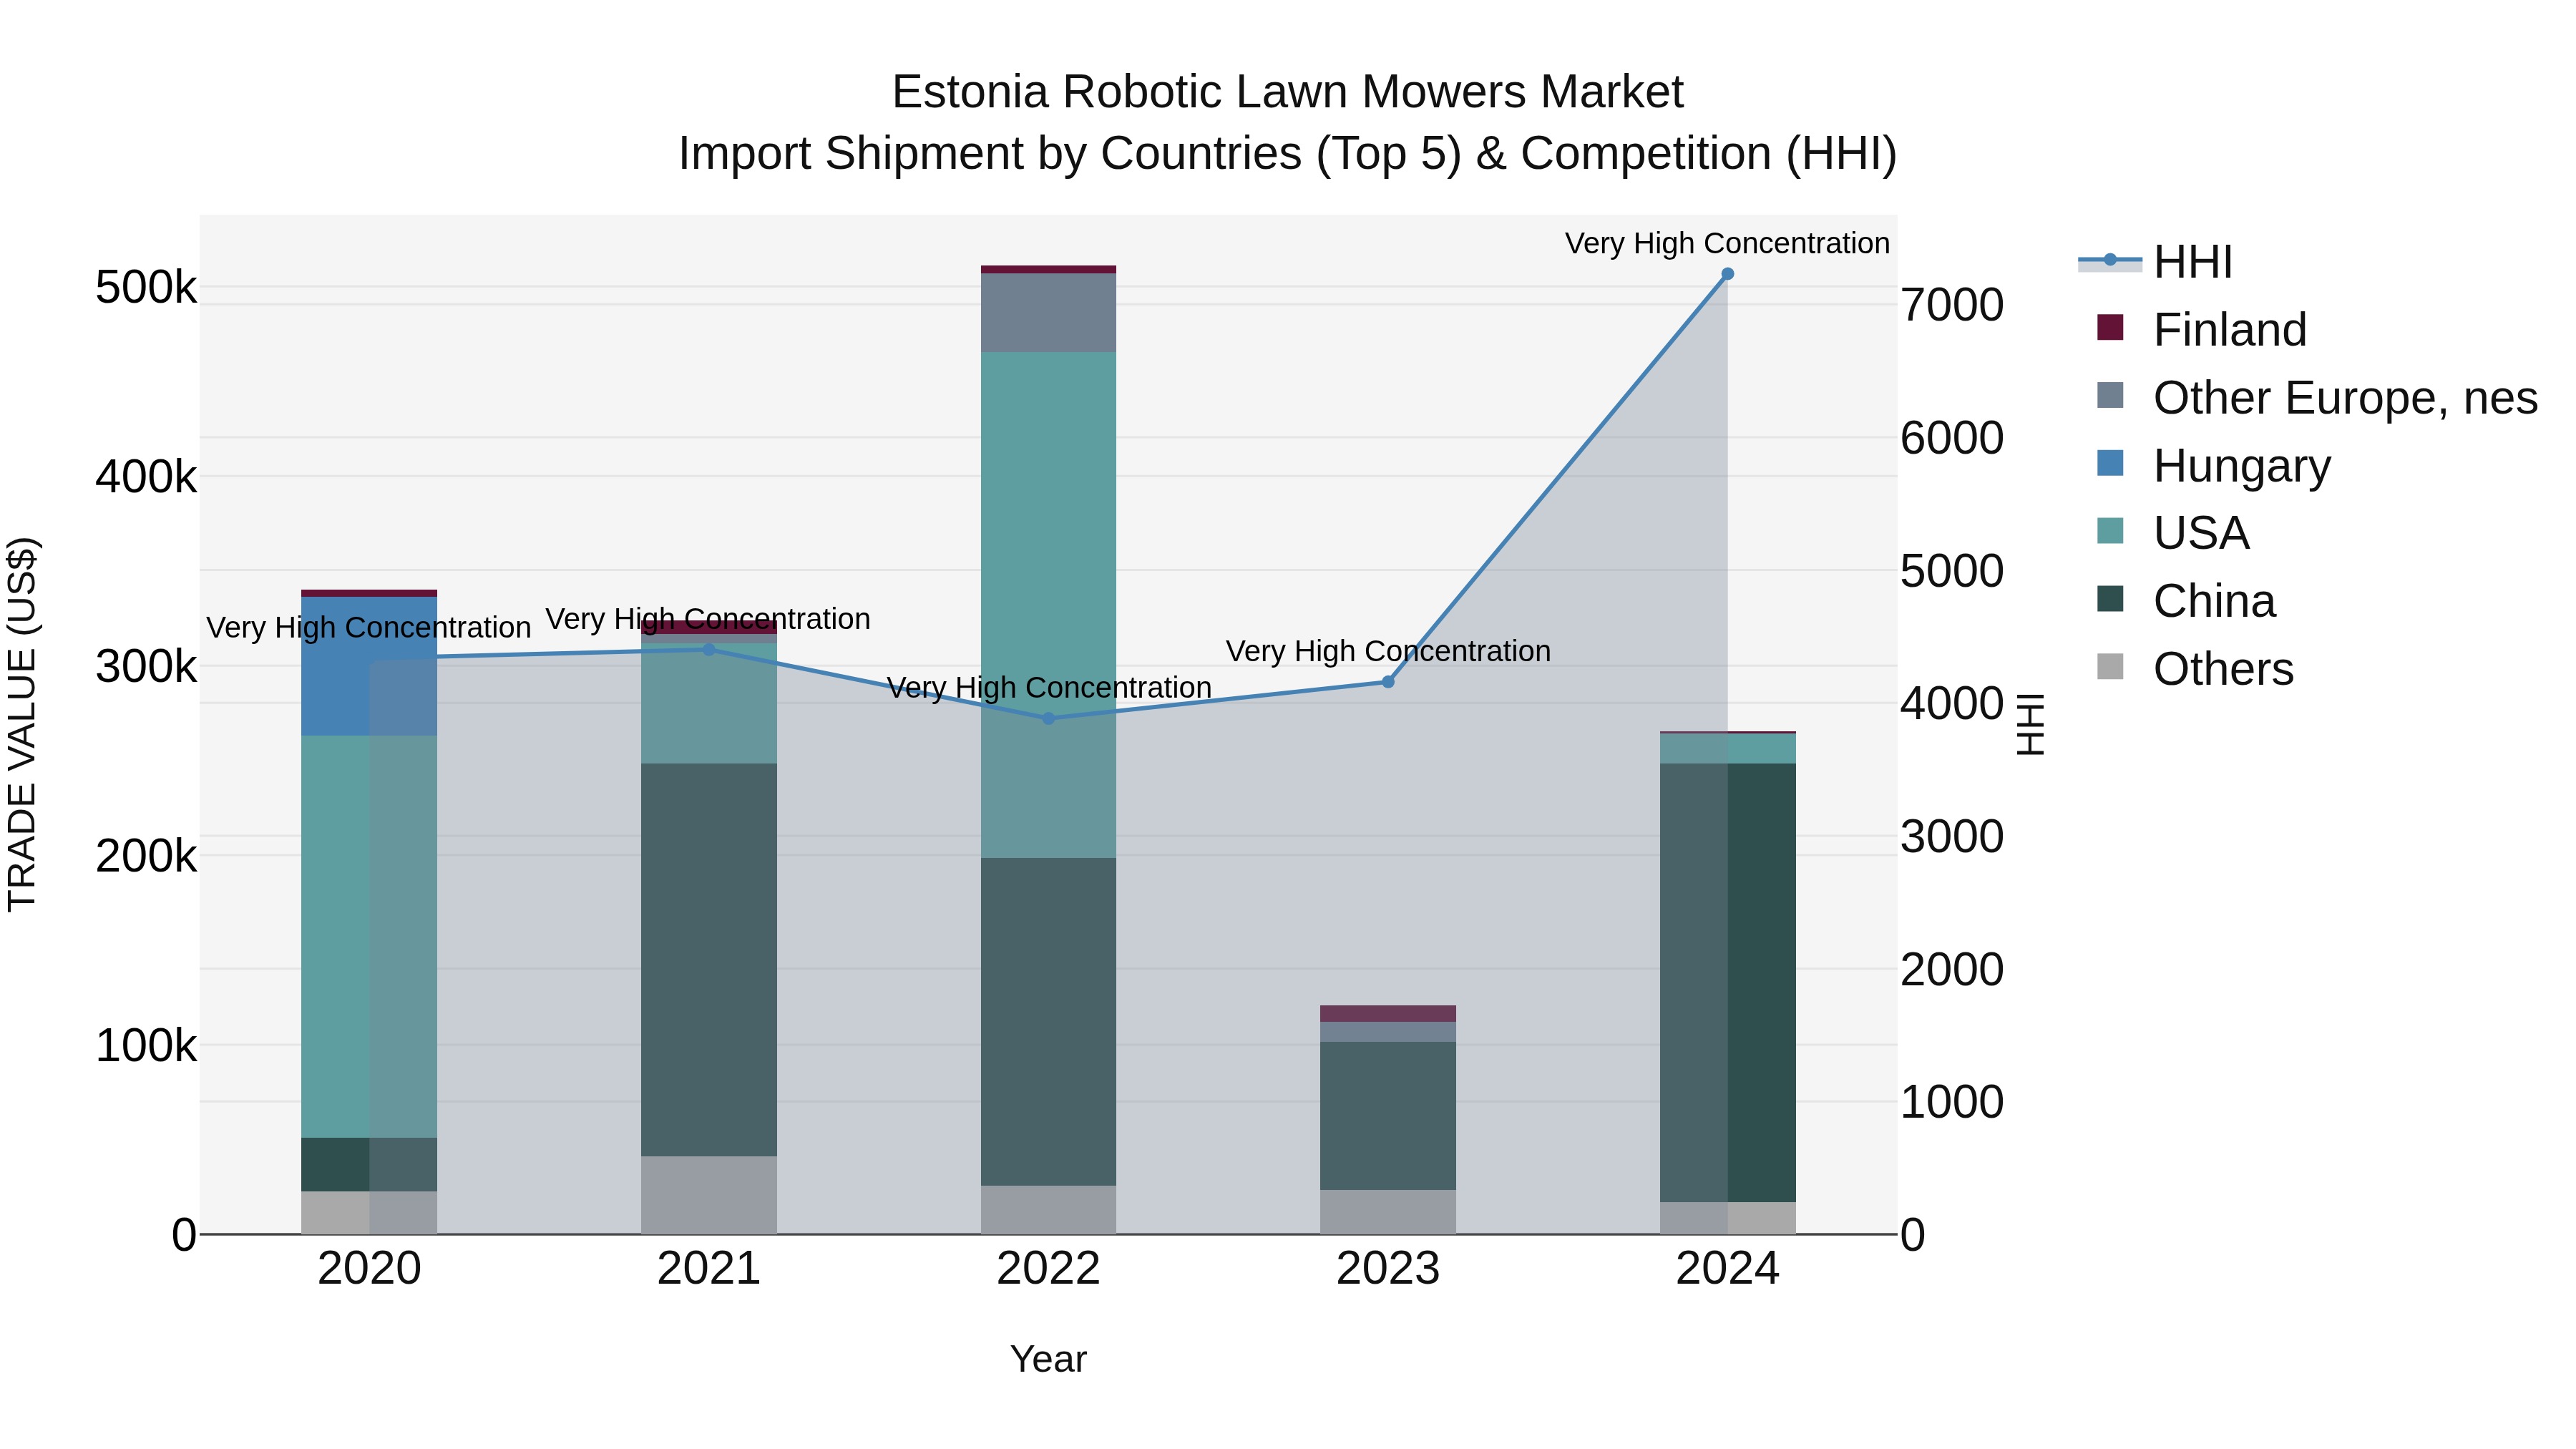Click the 2020 Very High Concentration annotation
2576x1449 pixels.
coord(369,627)
